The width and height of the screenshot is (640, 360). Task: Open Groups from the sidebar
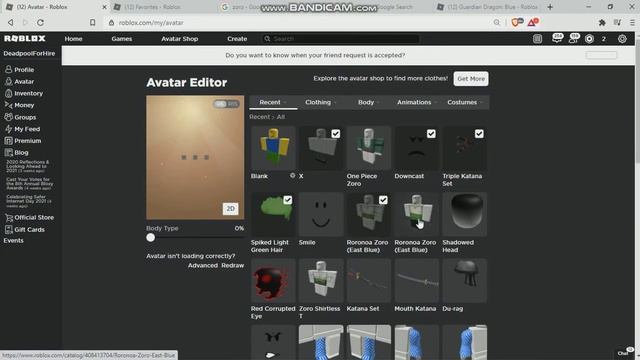point(20,117)
